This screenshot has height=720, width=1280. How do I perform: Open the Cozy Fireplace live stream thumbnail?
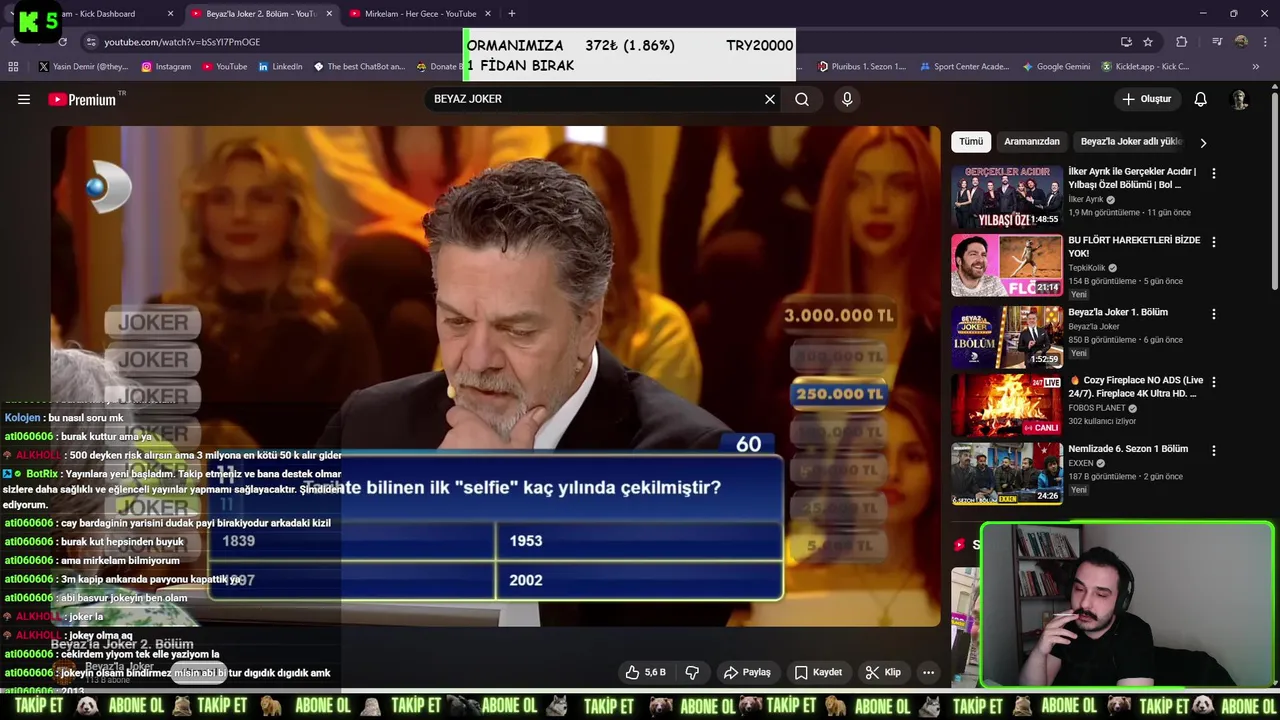(1007, 405)
